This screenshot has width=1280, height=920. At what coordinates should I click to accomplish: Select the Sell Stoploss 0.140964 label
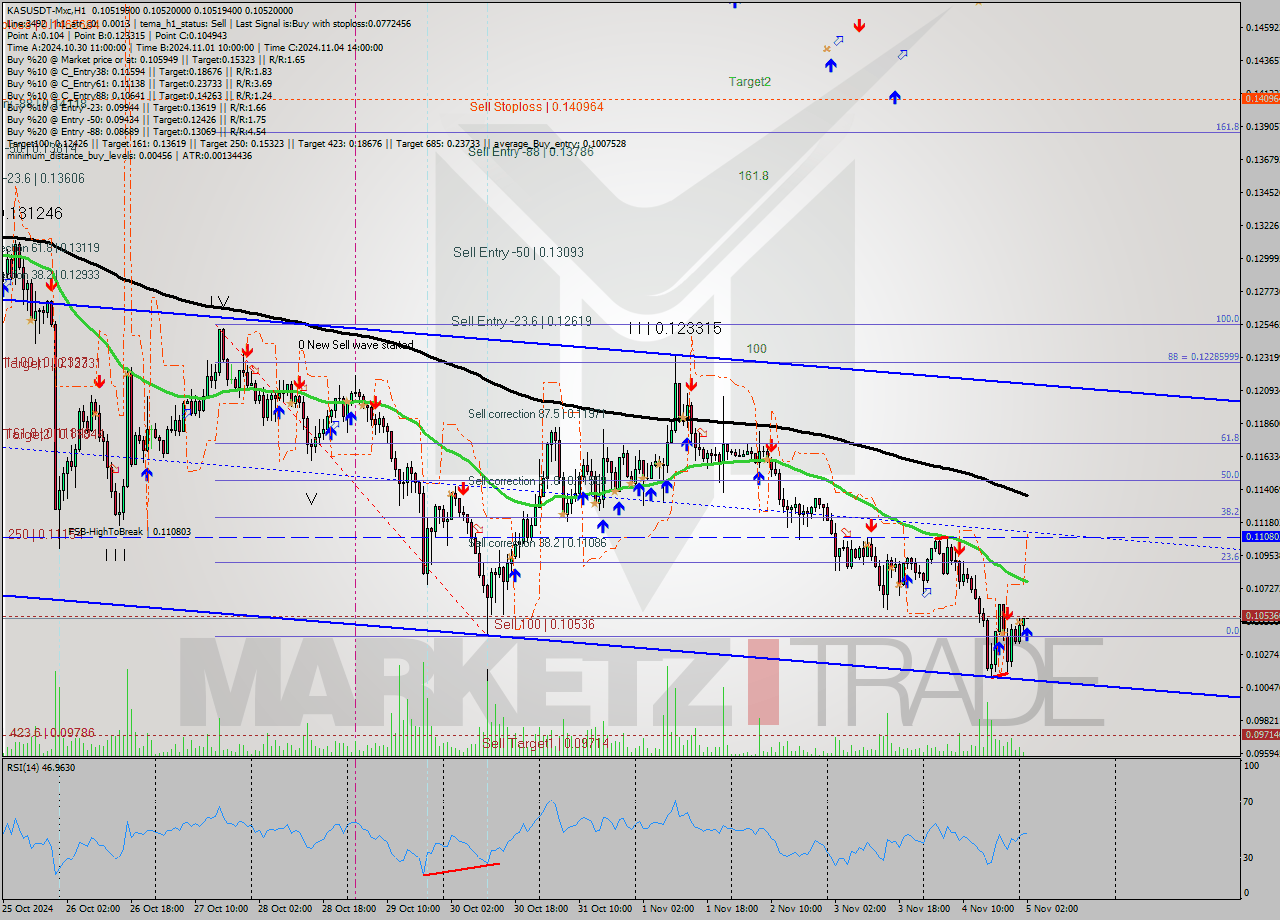tap(537, 106)
